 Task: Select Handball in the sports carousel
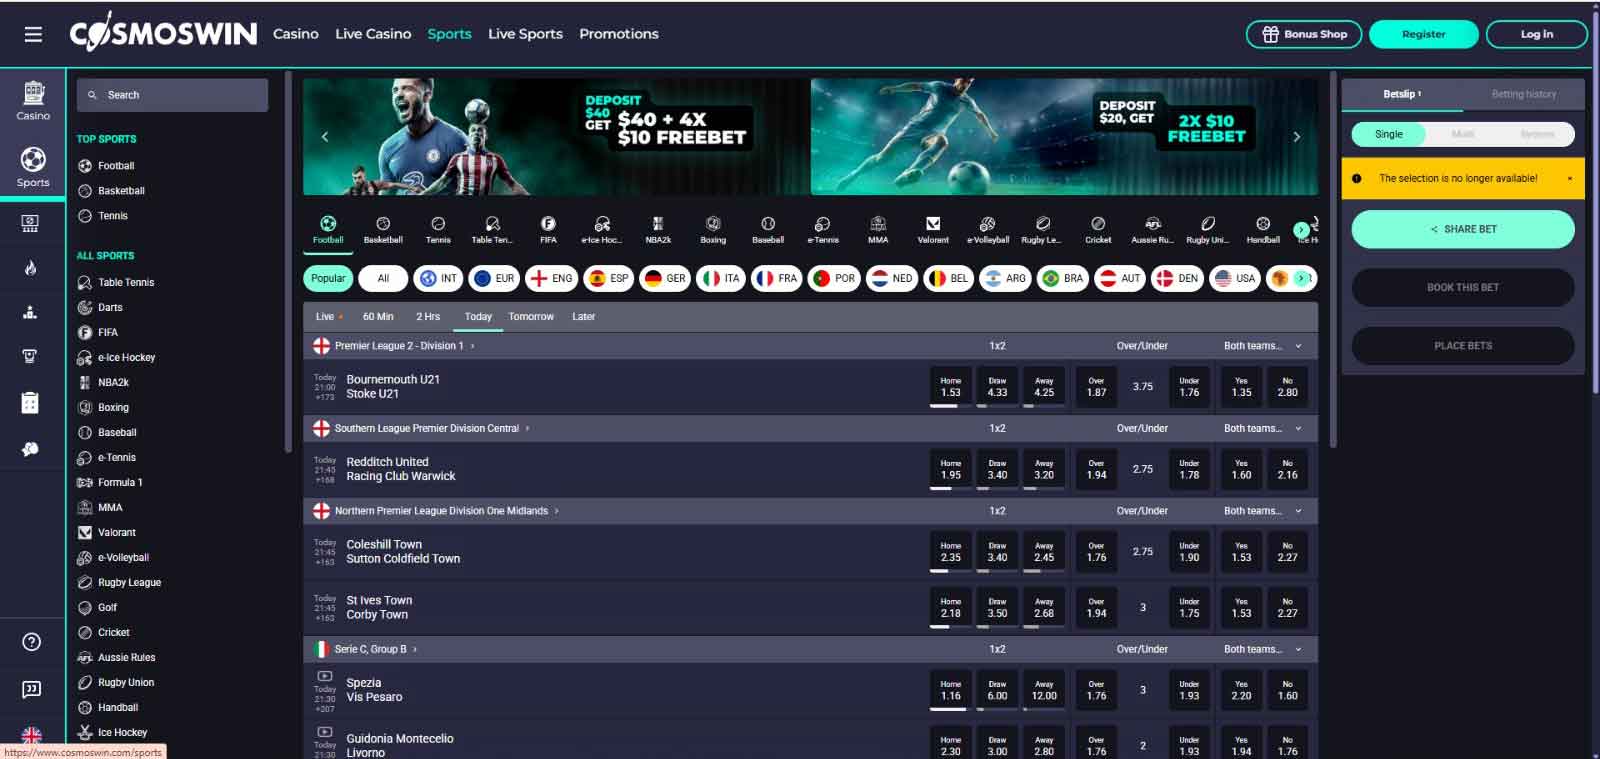[x=1263, y=229]
